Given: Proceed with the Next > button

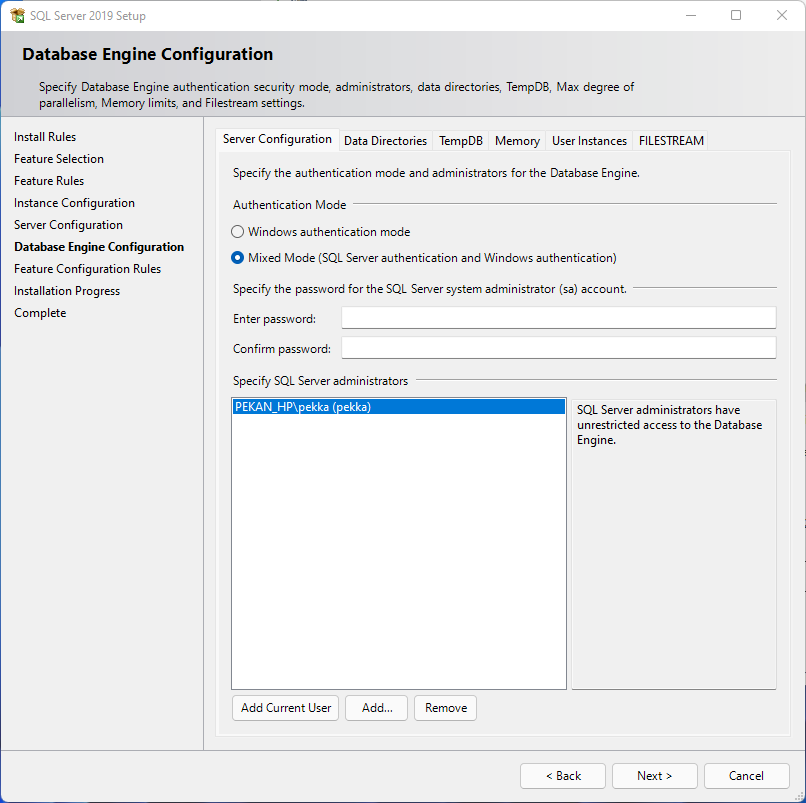Looking at the screenshot, I should [x=654, y=776].
